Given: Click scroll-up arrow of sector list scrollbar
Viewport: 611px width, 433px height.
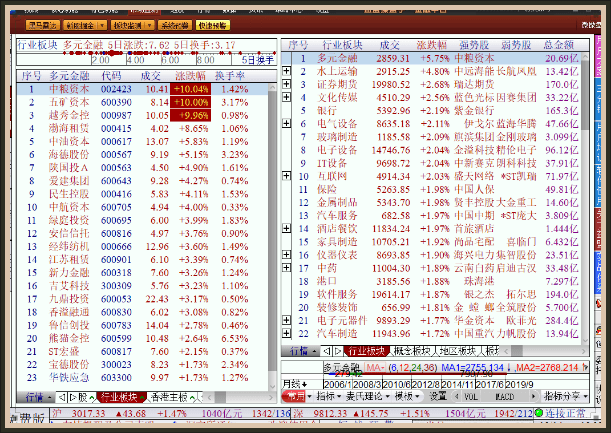Looking at the screenshot, I should pos(585,57).
